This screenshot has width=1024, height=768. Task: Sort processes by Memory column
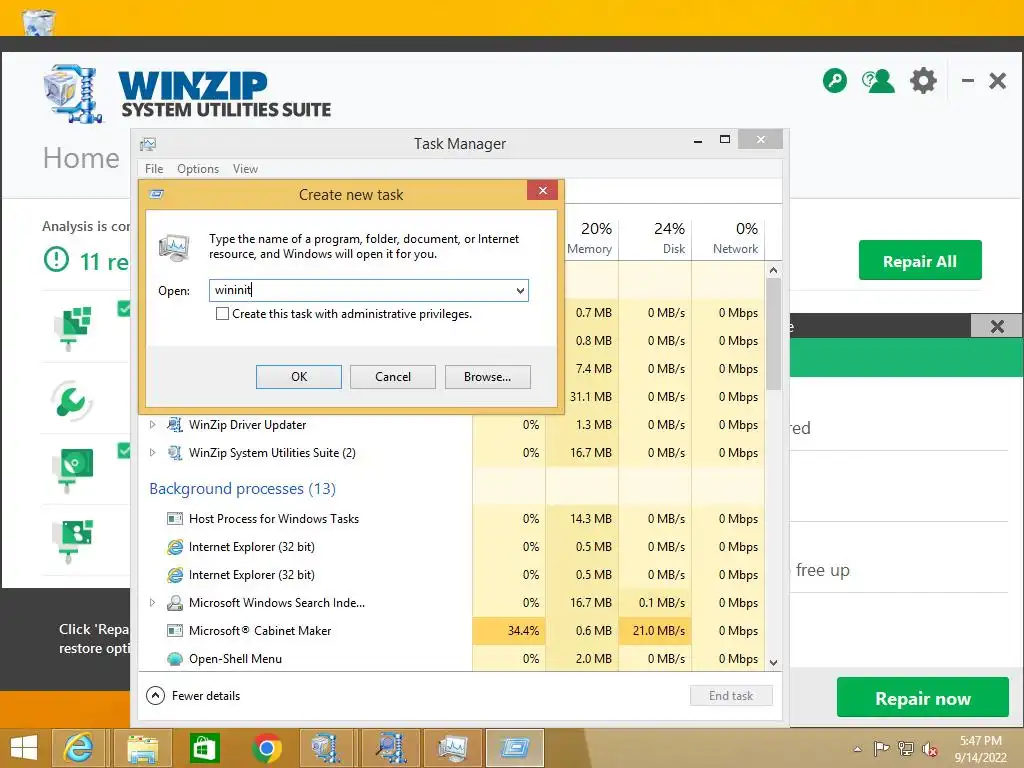click(590, 238)
